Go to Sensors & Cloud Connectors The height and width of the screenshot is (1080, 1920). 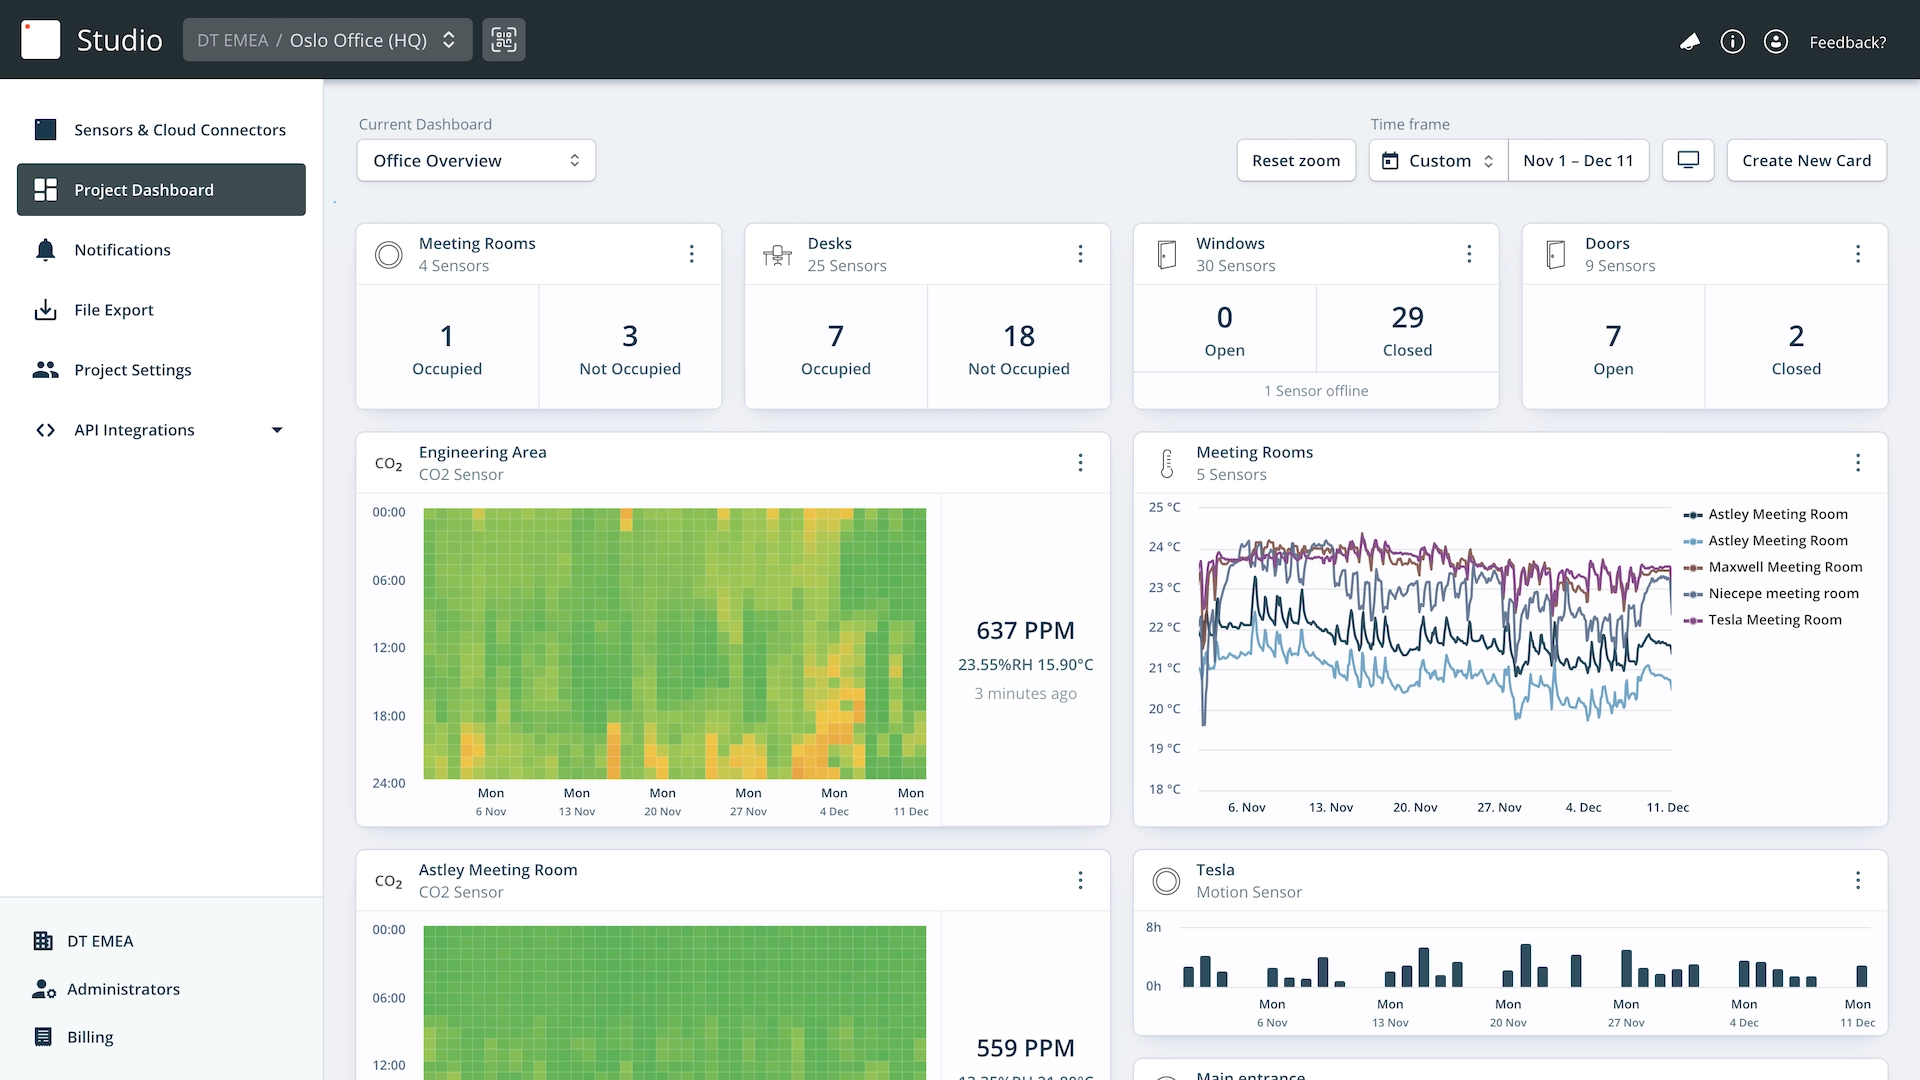(179, 130)
